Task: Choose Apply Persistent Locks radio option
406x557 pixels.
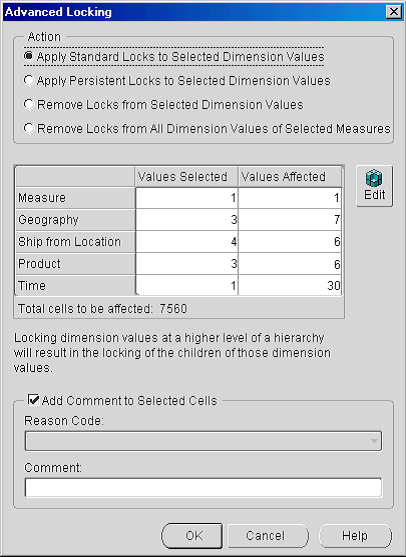Action: 177,81
